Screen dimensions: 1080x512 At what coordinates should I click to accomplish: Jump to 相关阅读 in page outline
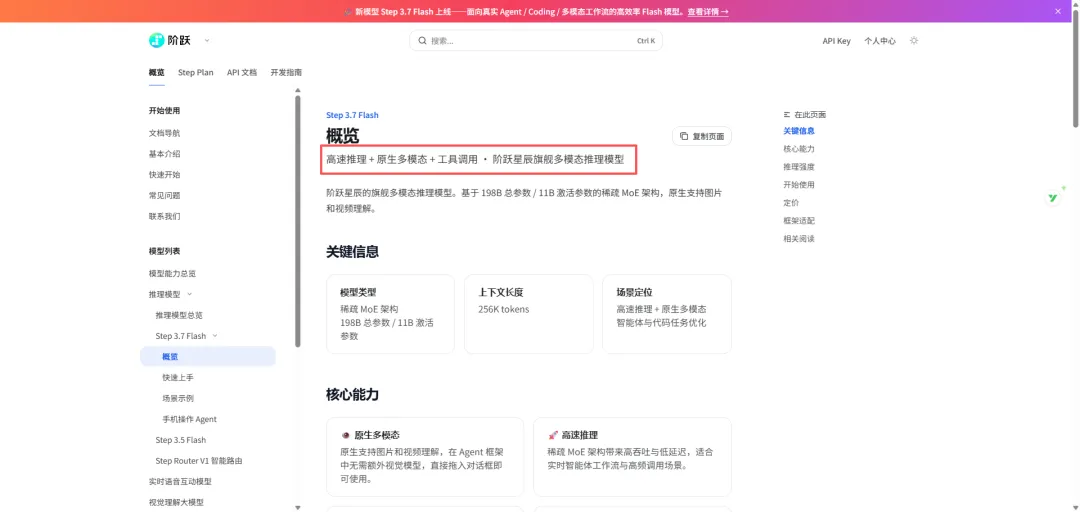tap(799, 238)
